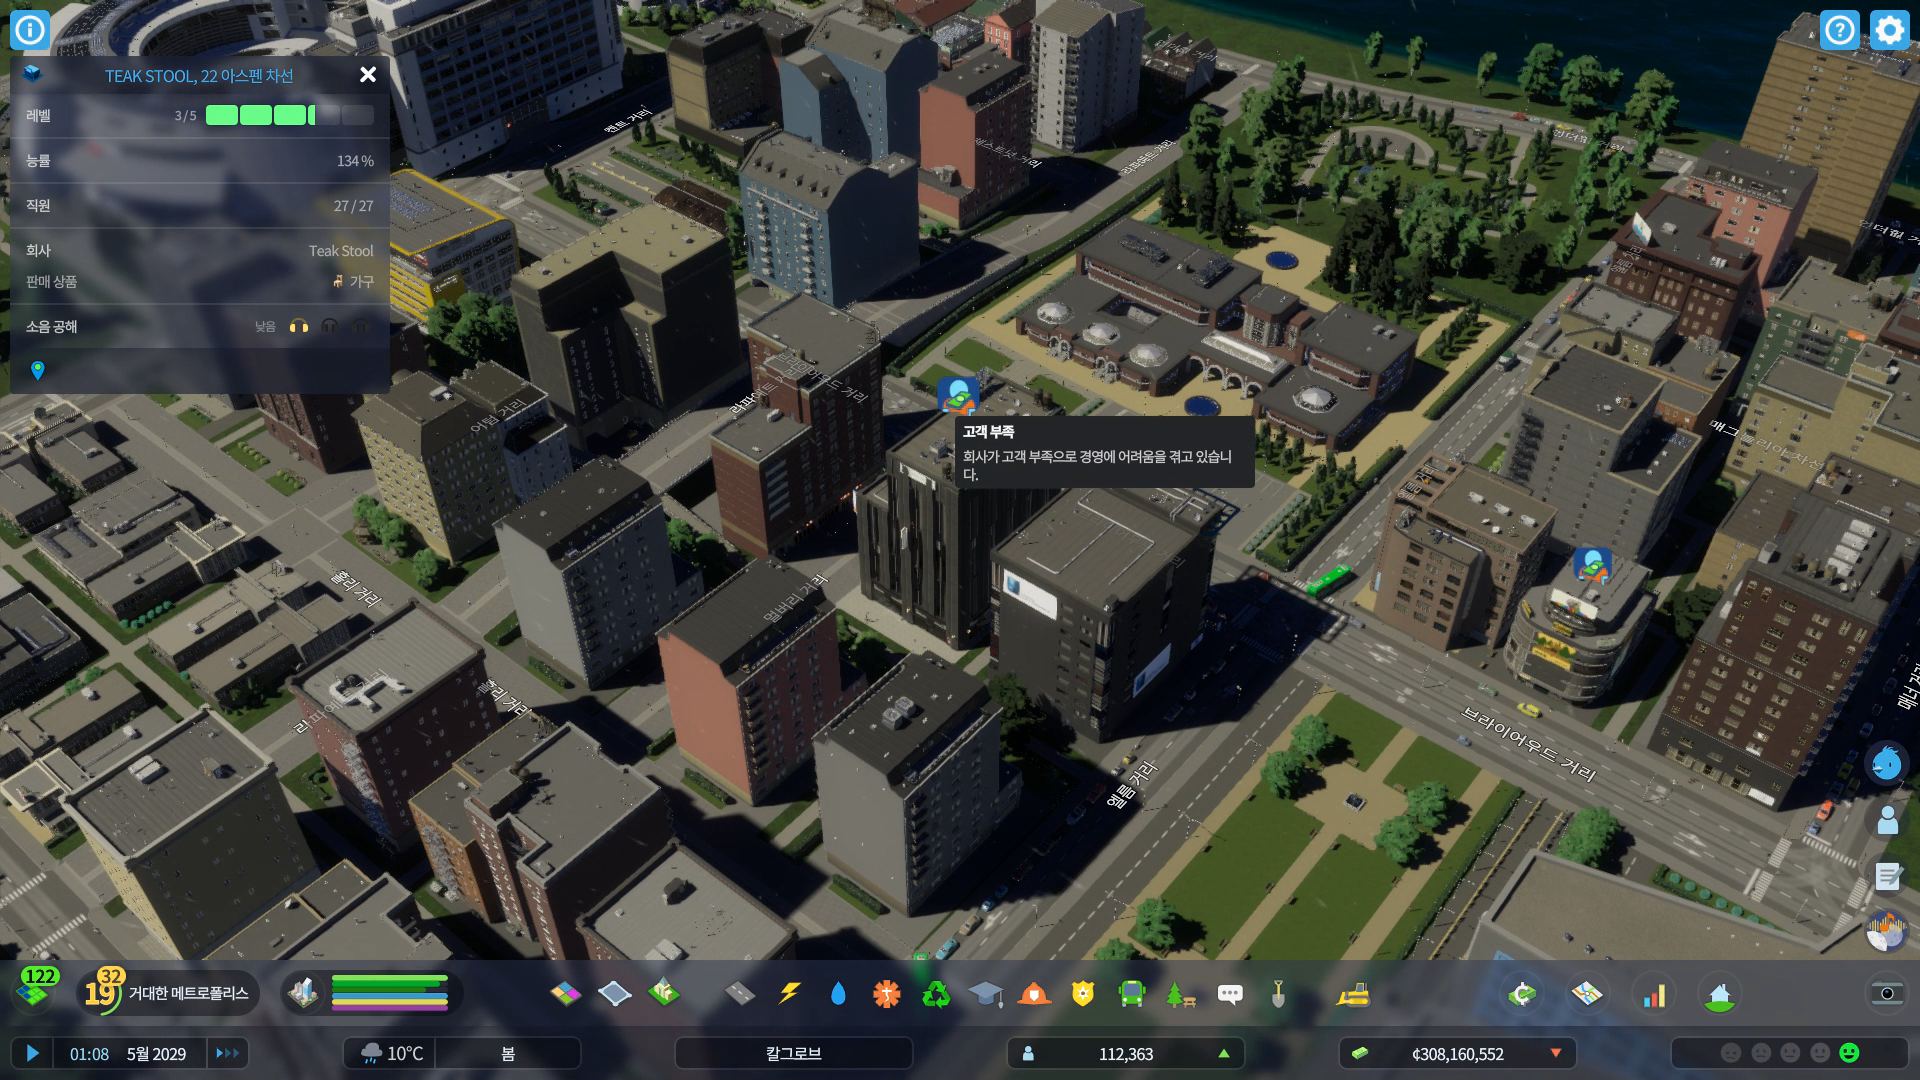1920x1080 pixels.
Task: Open the Zones tool icon
Action: [566, 993]
